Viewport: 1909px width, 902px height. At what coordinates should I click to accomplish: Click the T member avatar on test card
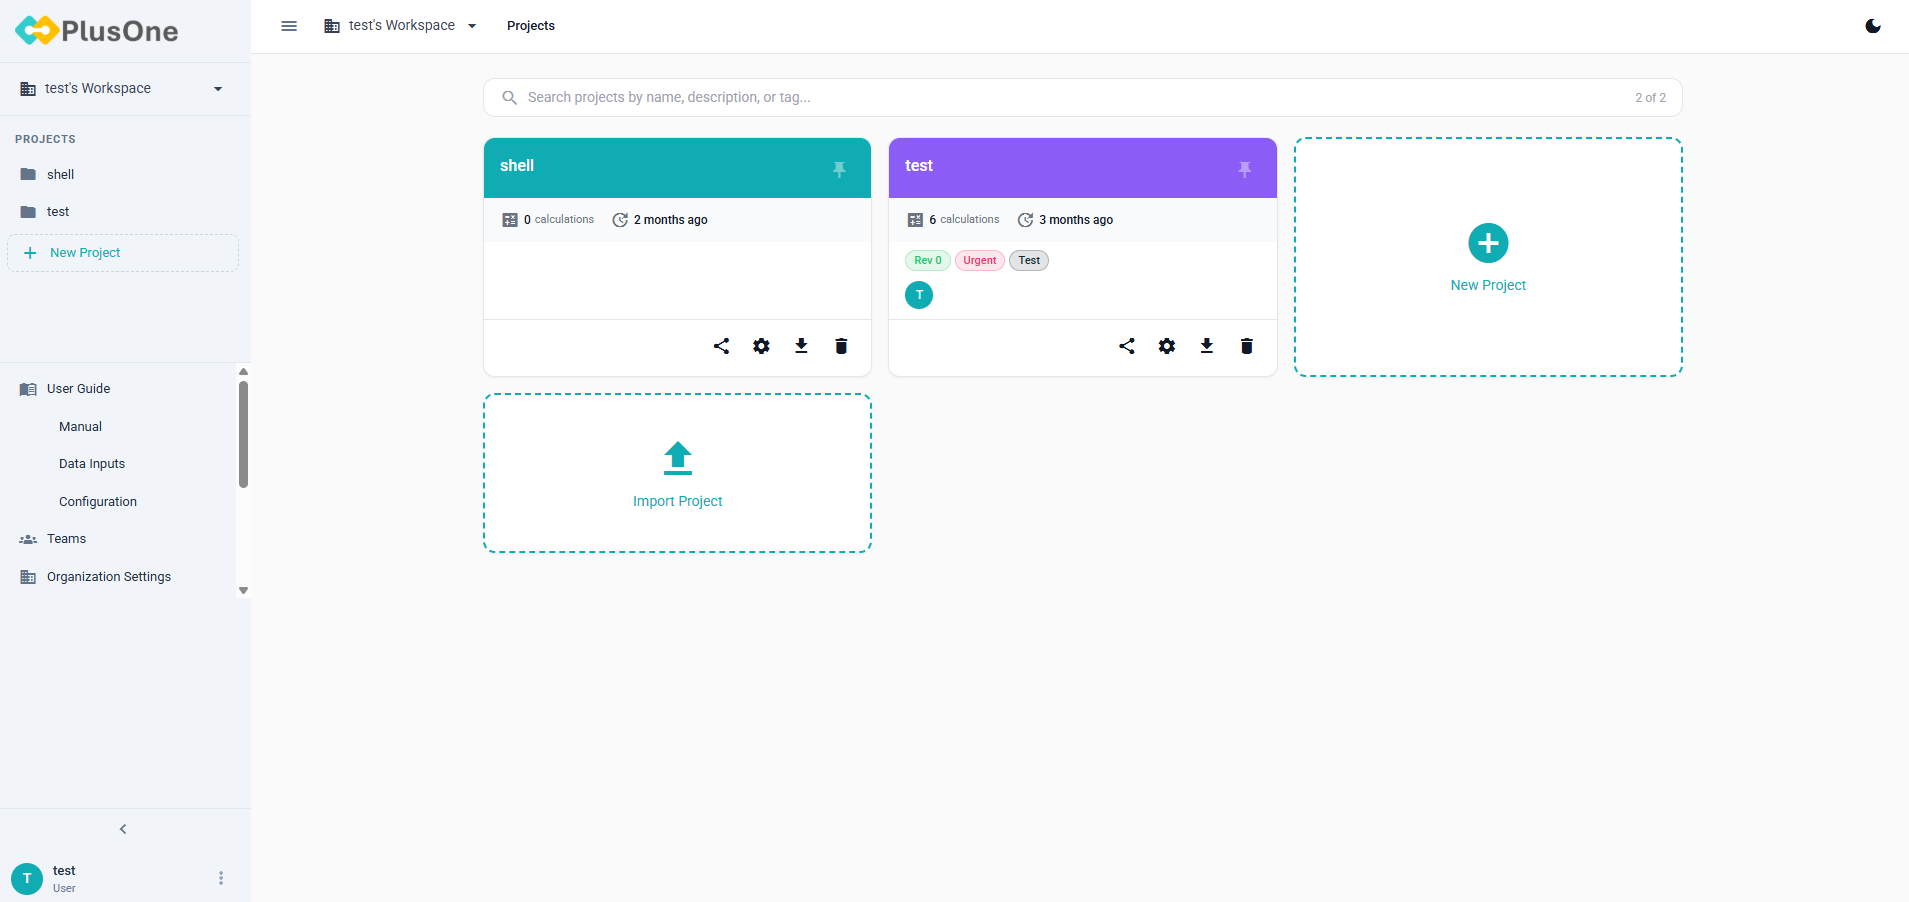(x=919, y=295)
